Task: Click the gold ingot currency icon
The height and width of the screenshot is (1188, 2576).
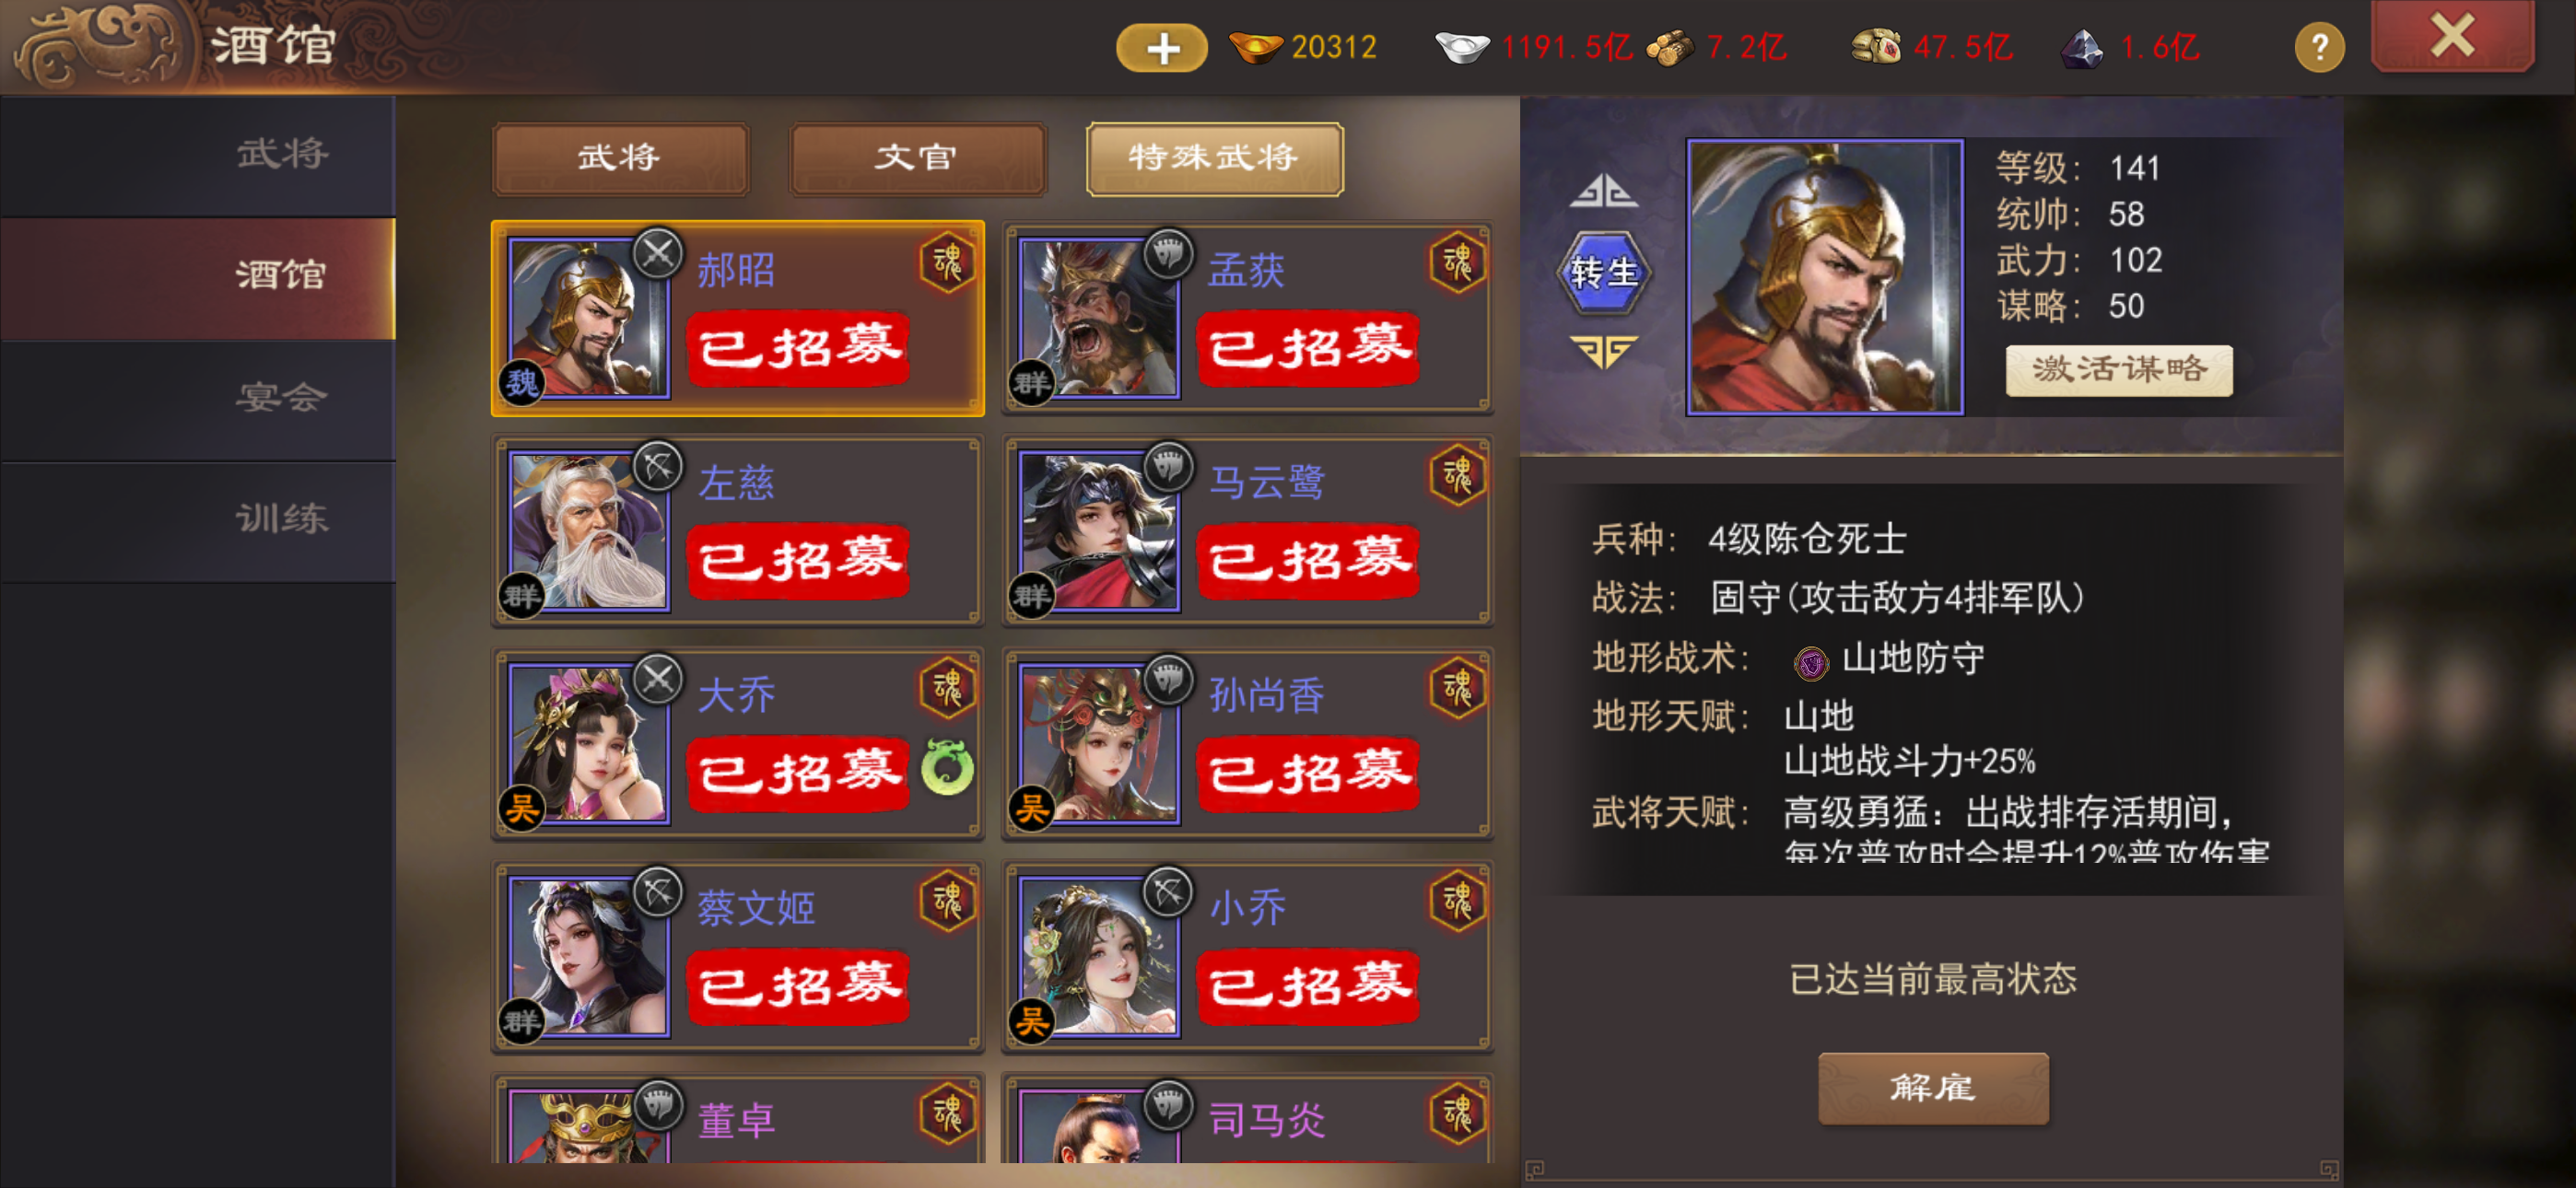Action: pyautogui.click(x=1255, y=47)
